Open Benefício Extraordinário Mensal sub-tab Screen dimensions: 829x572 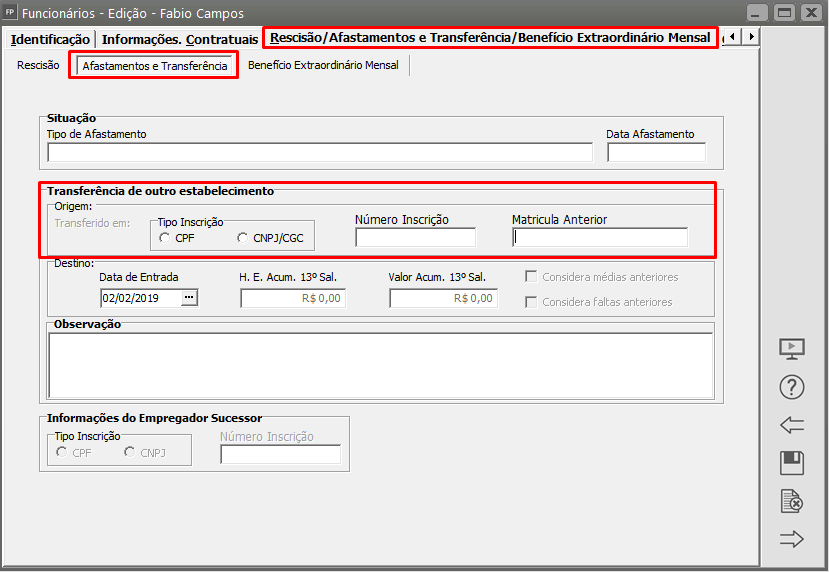pos(323,66)
